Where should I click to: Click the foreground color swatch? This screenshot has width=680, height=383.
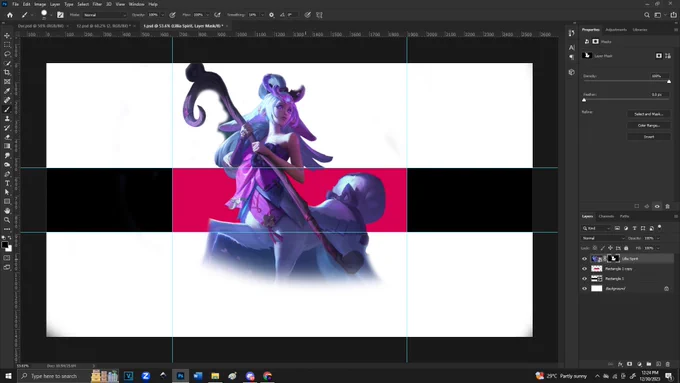click(5, 245)
